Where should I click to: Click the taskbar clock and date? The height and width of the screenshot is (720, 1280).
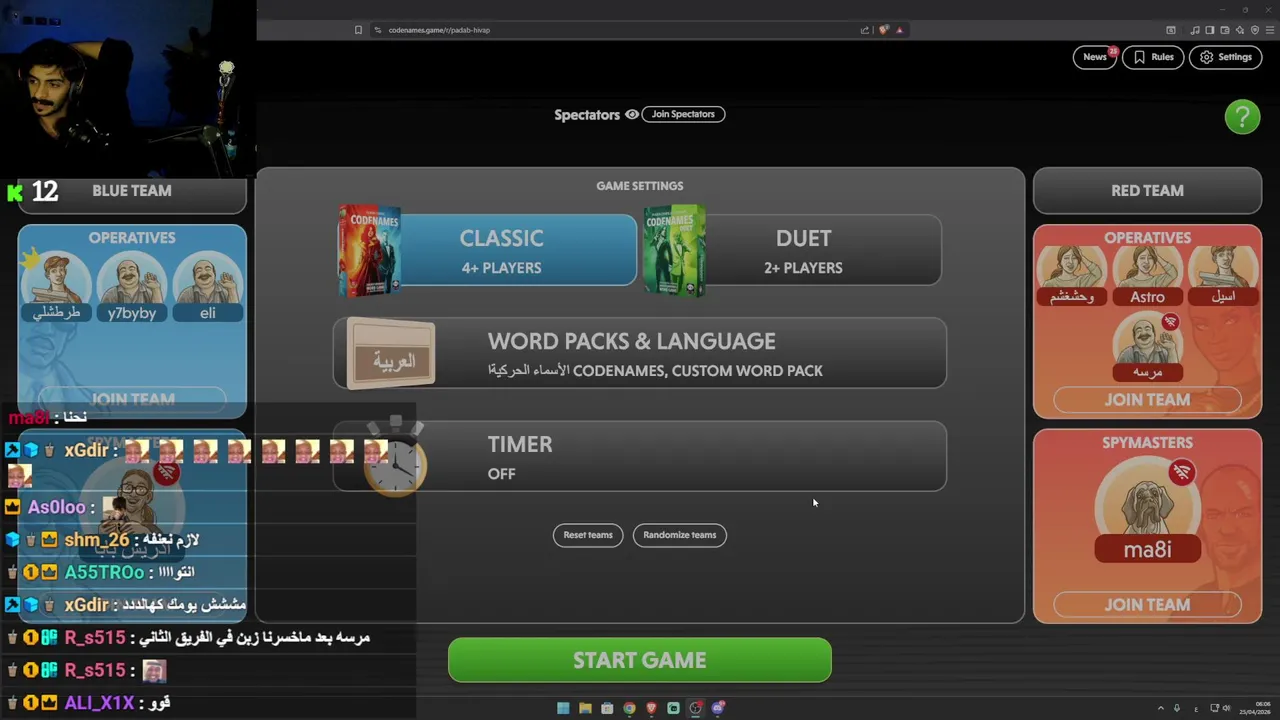coord(1255,709)
